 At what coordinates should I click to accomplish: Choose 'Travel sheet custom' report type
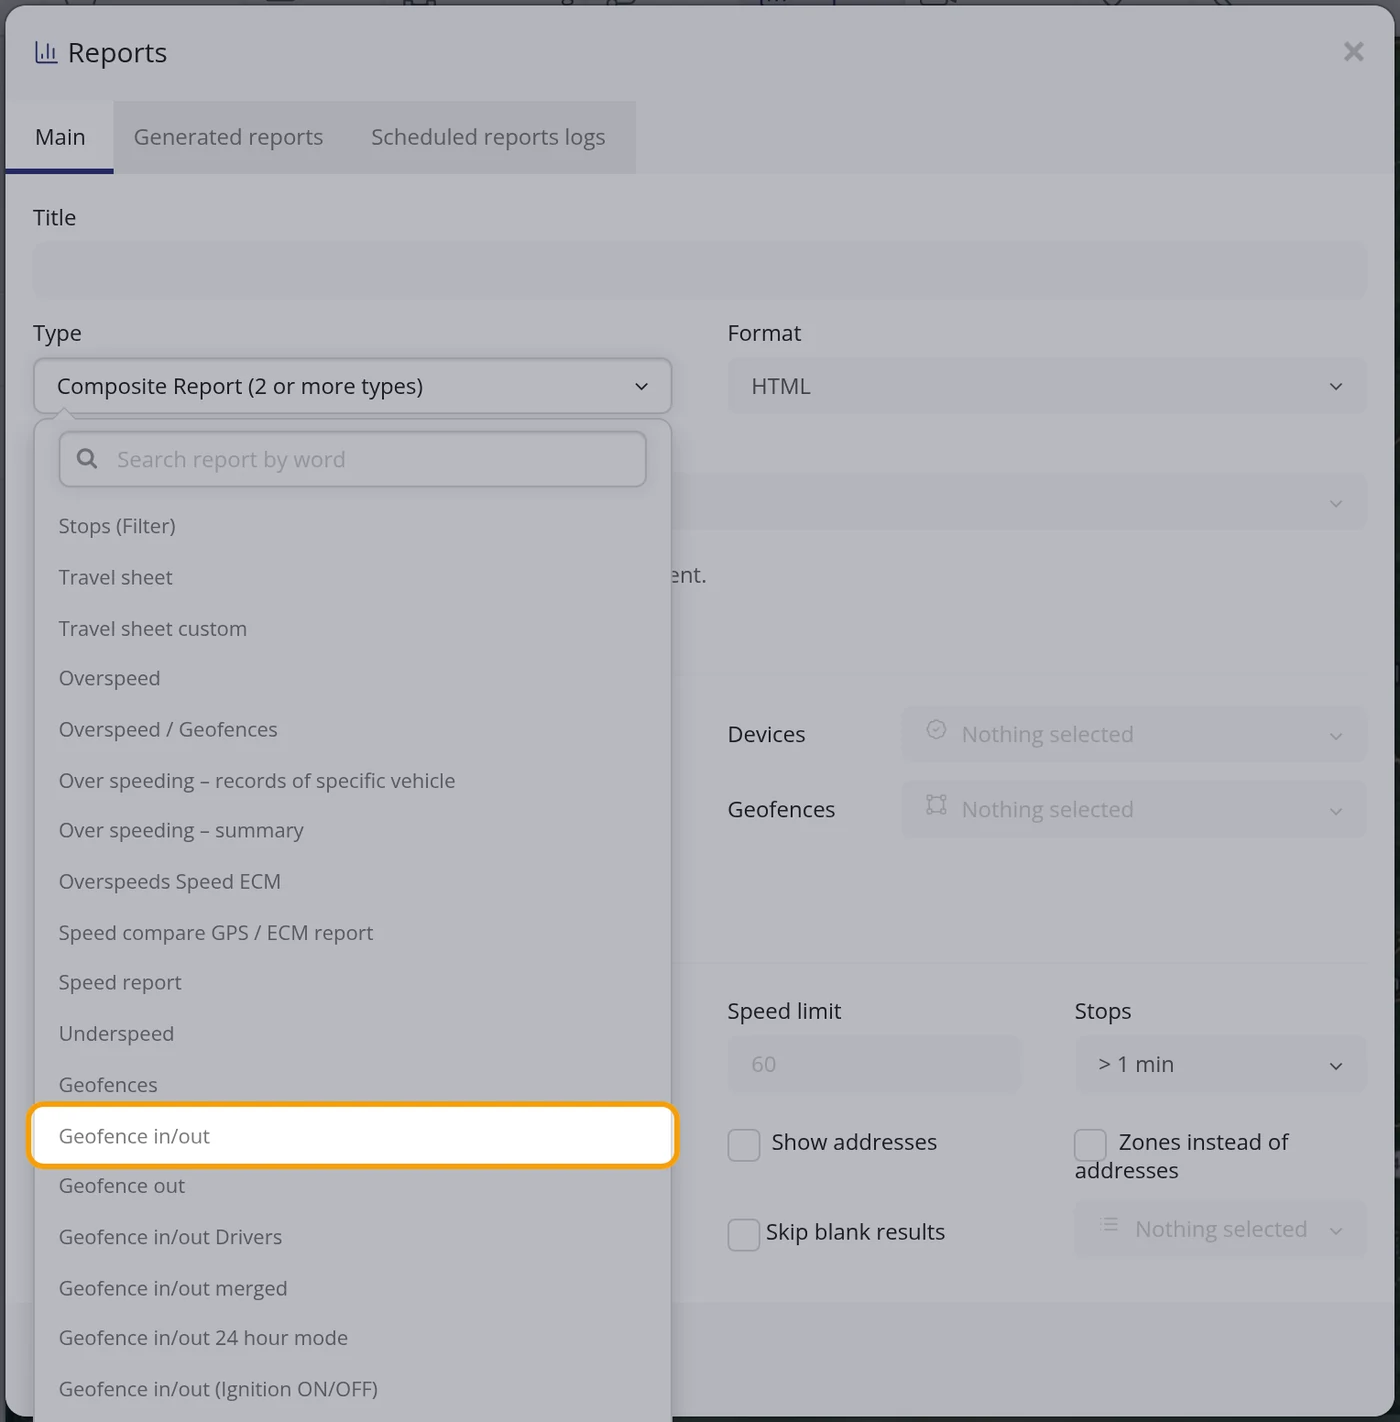pyautogui.click(x=353, y=629)
